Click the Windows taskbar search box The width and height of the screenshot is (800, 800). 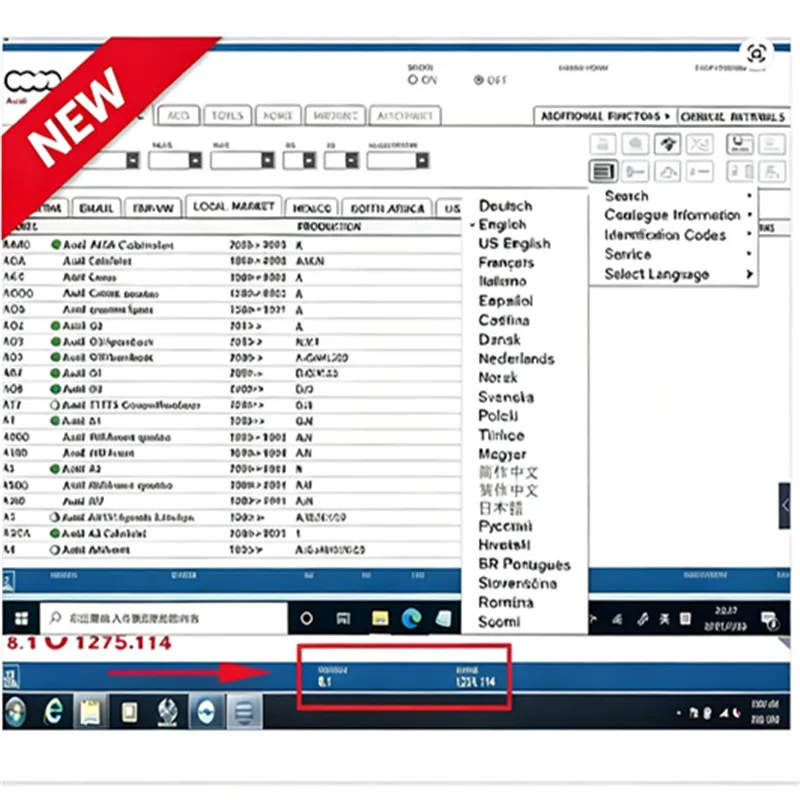pos(164,619)
